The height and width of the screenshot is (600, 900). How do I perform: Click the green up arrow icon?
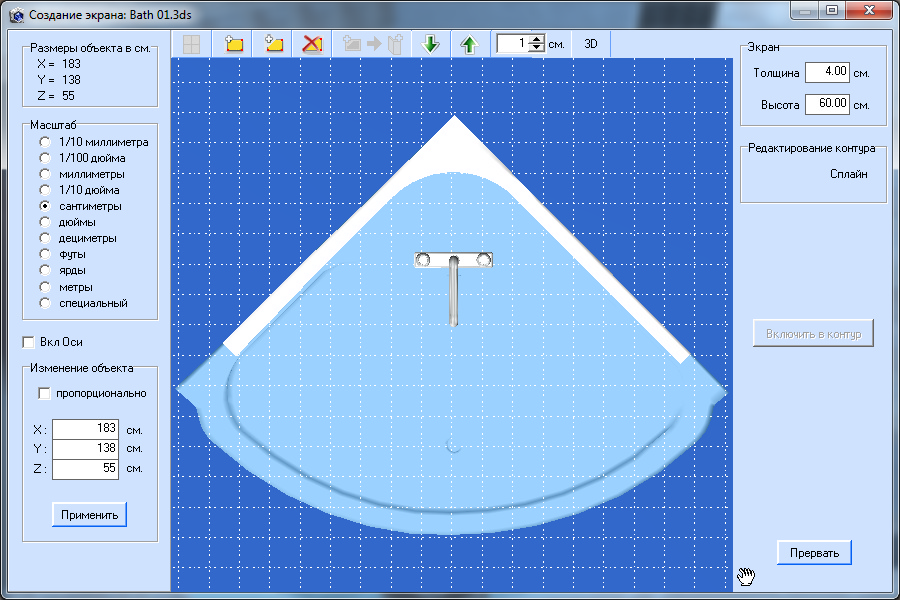469,44
